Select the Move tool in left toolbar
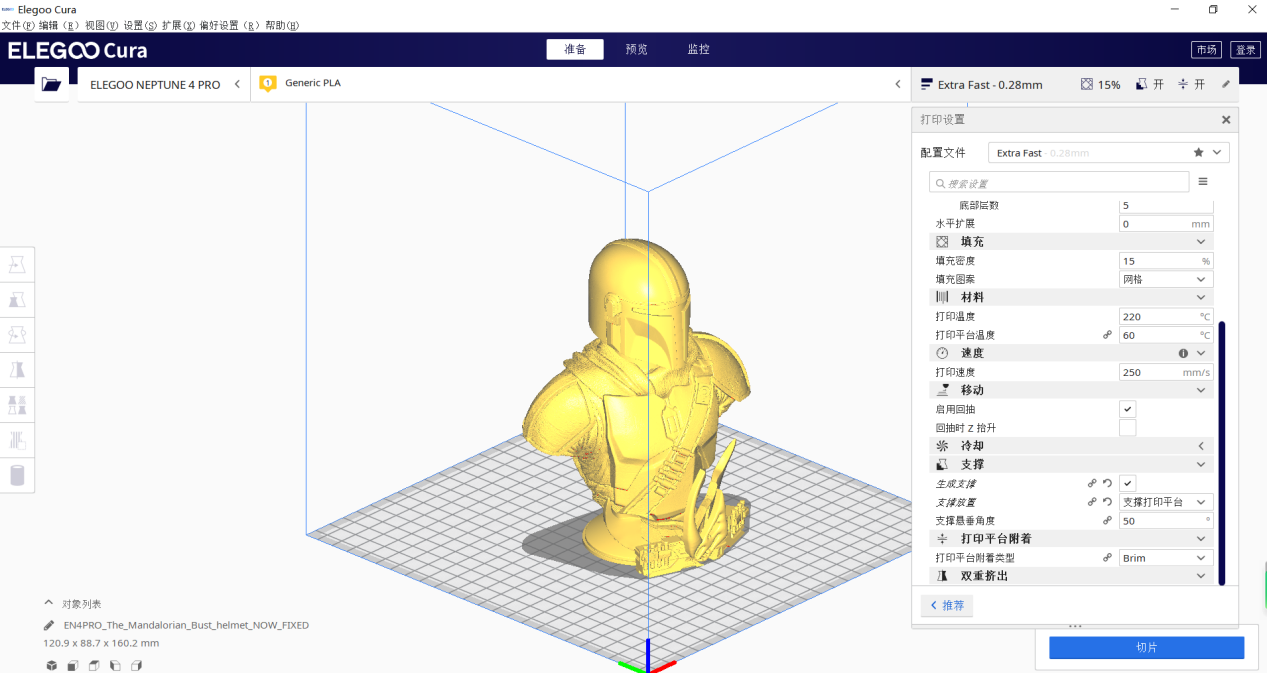 tap(17, 265)
